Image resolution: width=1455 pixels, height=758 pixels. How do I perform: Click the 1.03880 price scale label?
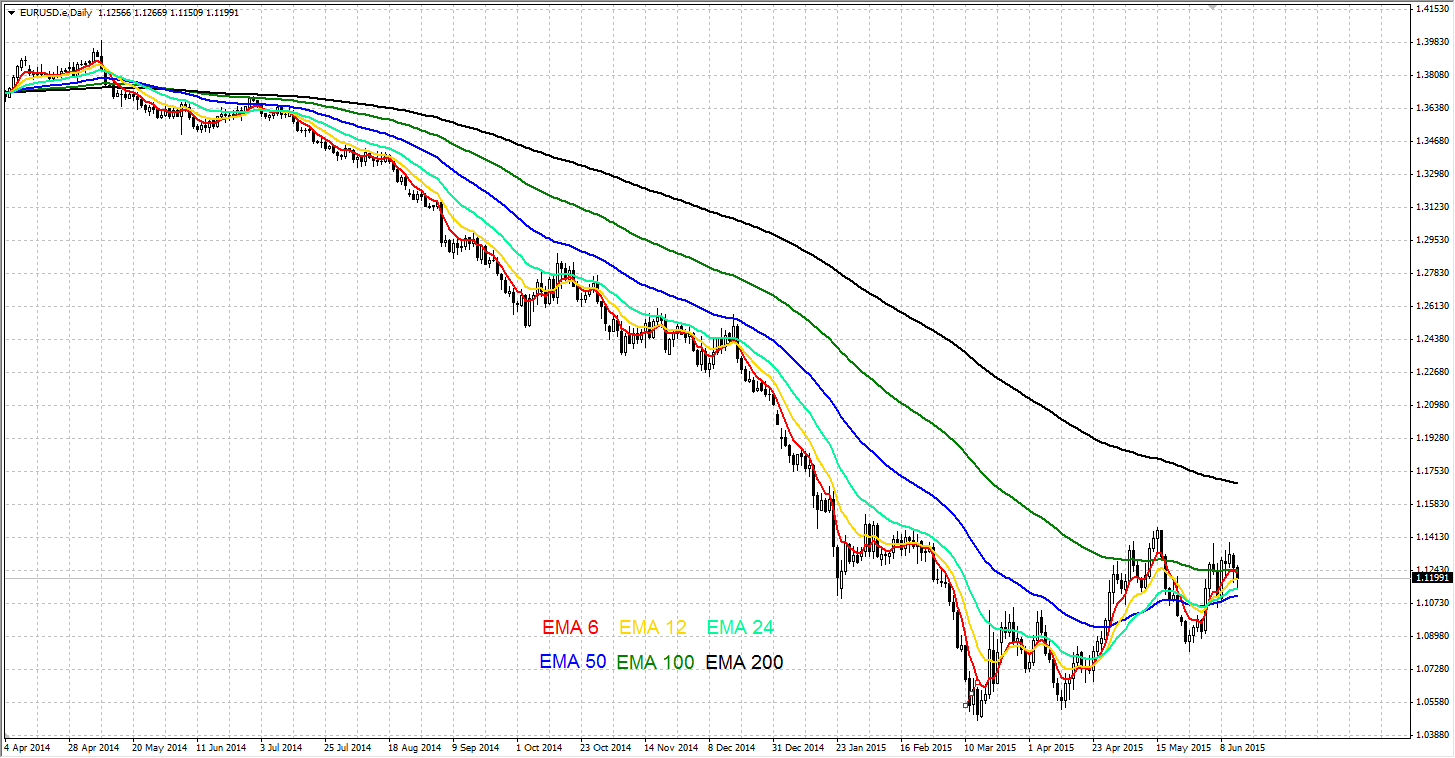[1432, 735]
